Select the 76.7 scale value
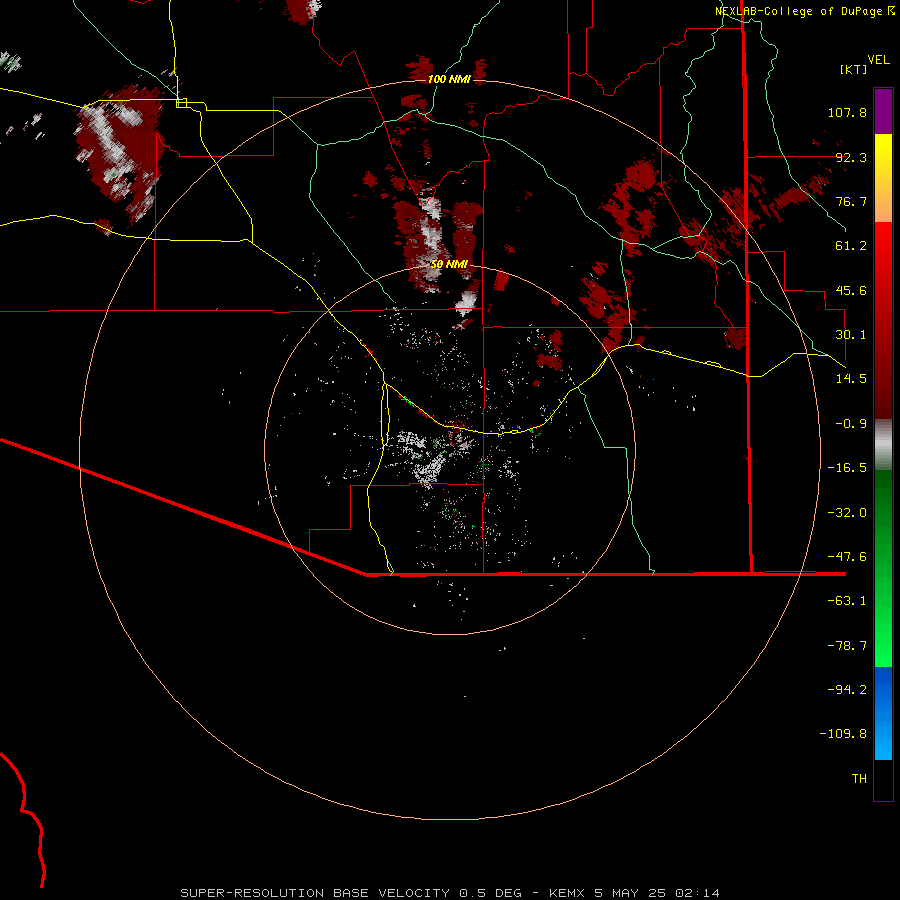The image size is (900, 900). (x=851, y=201)
